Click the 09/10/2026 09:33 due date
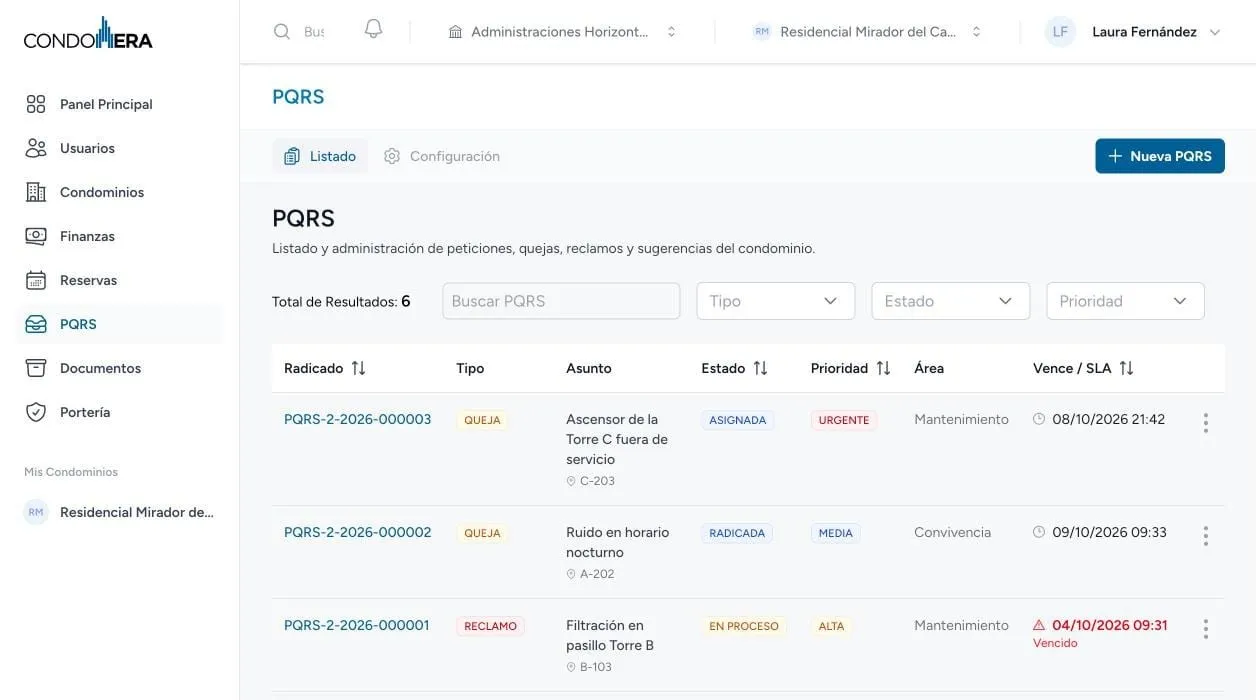This screenshot has width=1256, height=700. [1109, 532]
